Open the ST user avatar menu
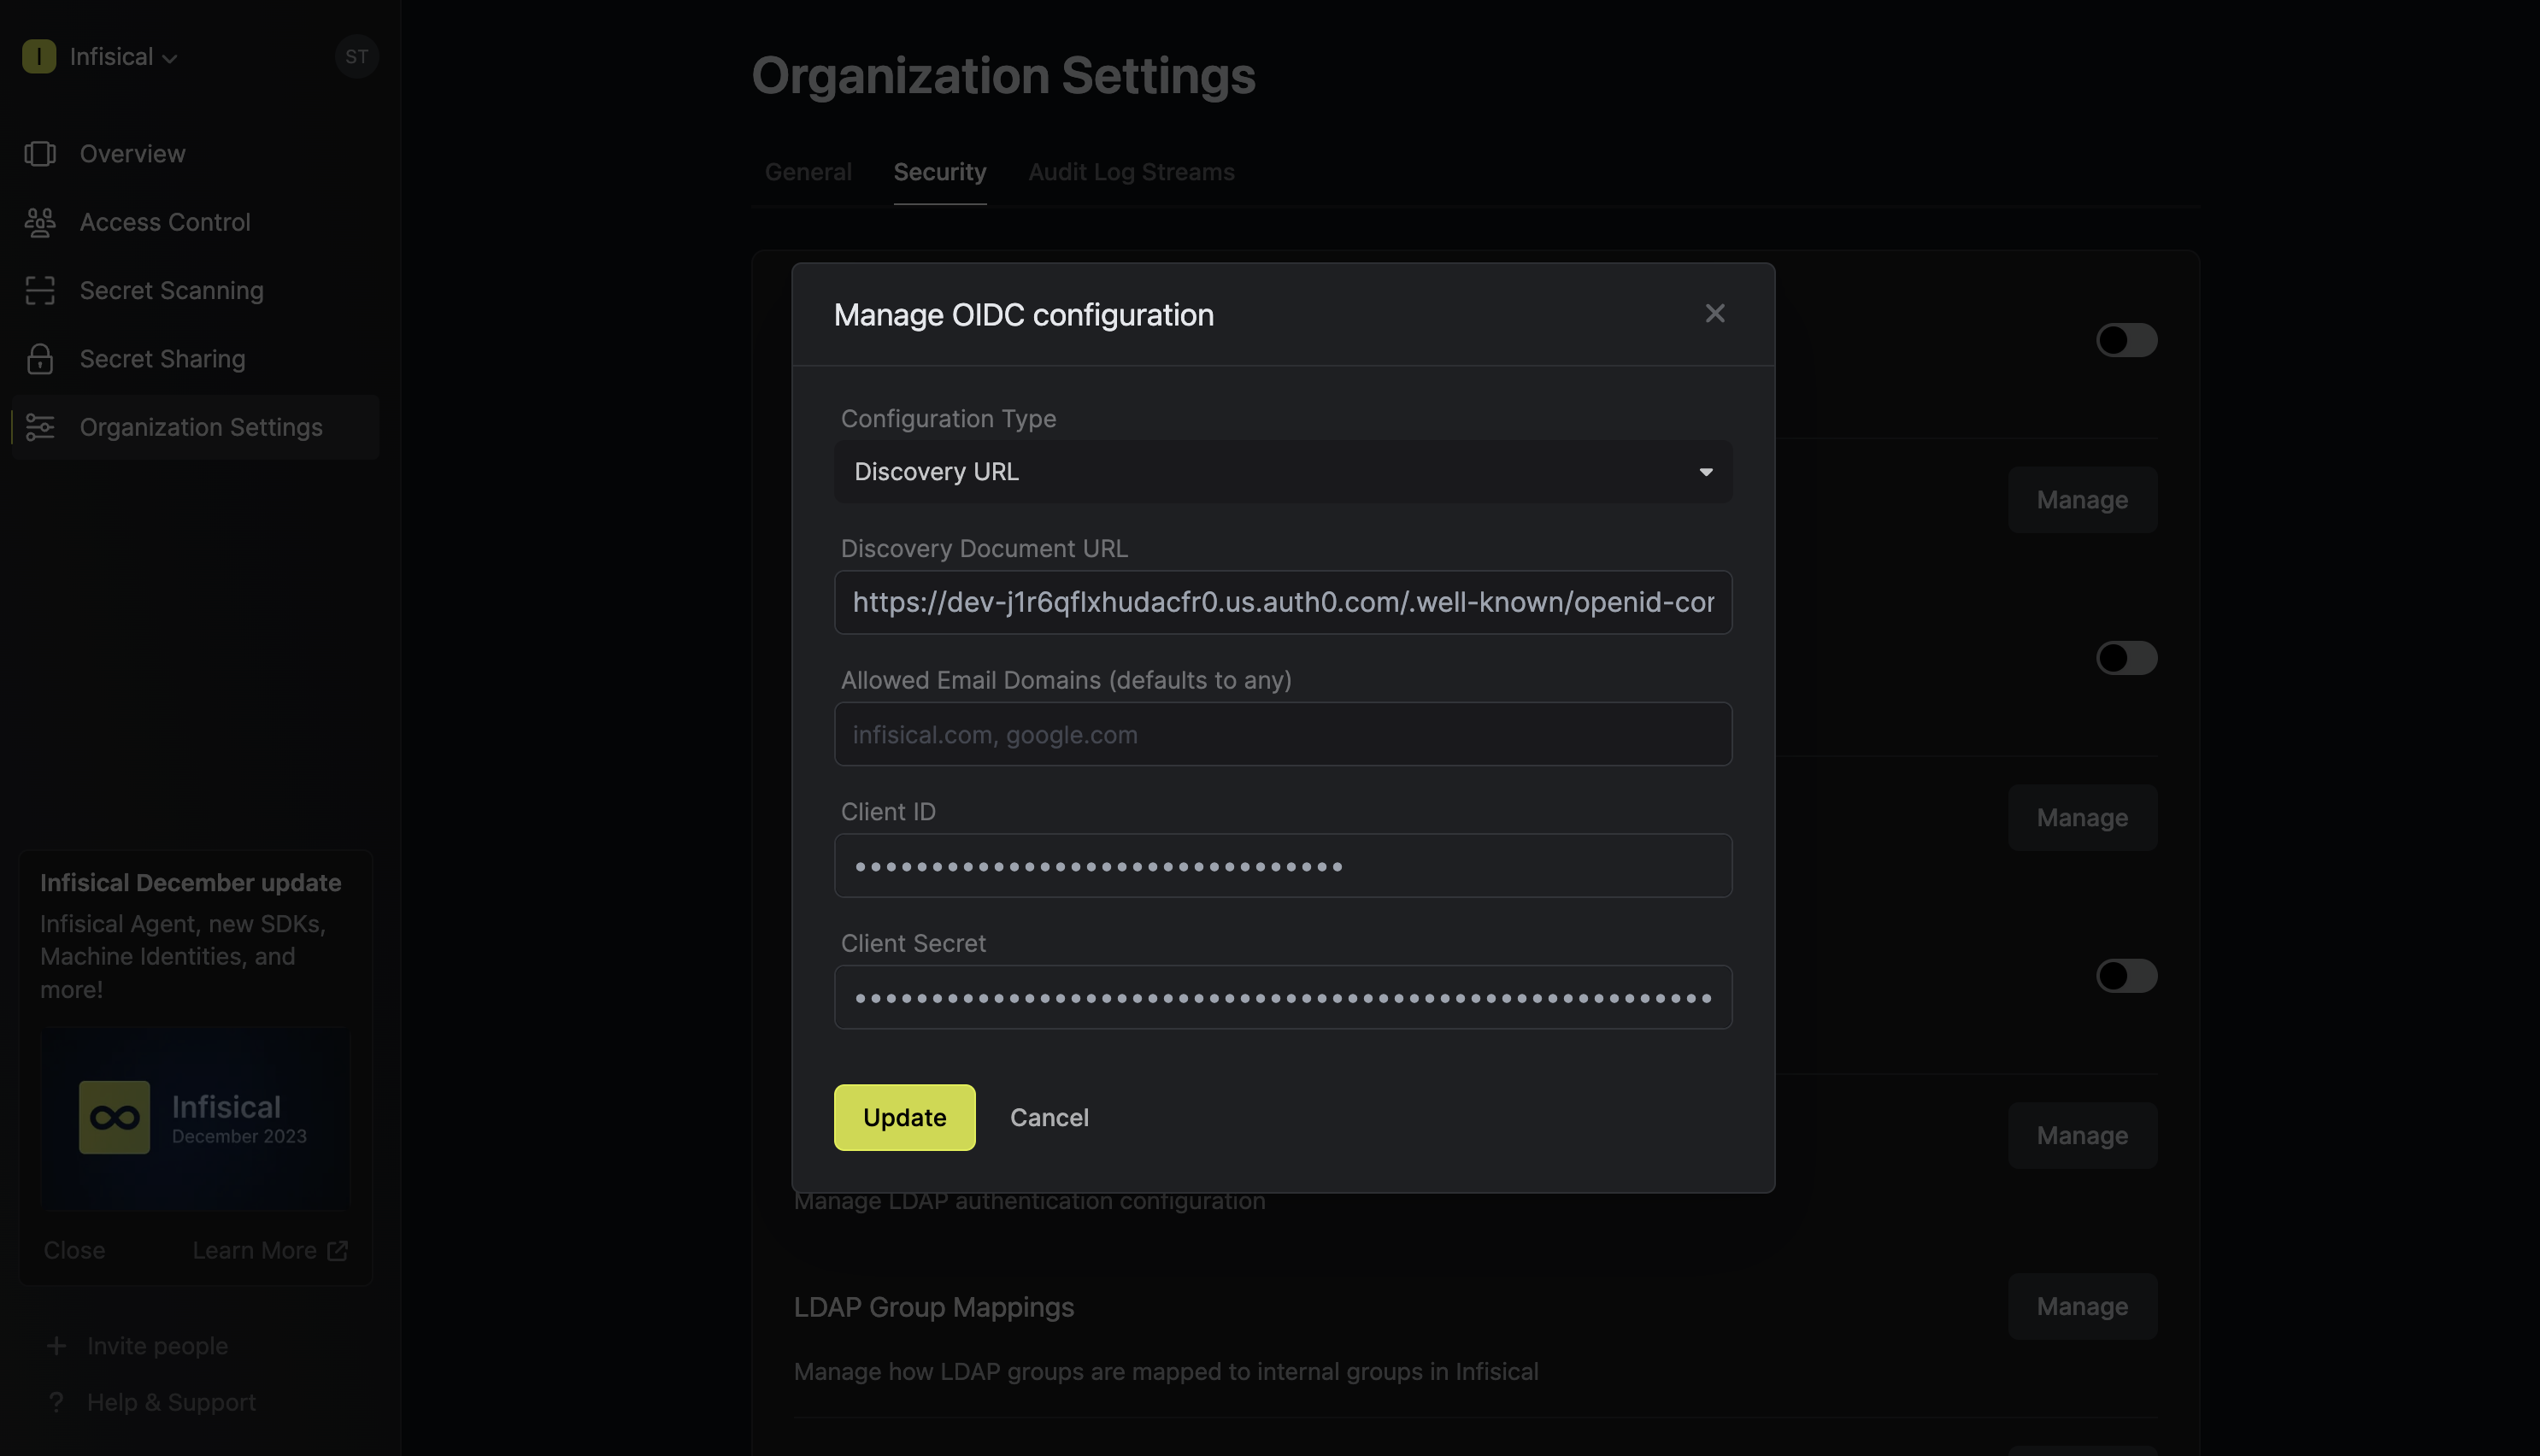This screenshot has height=1456, width=2540. tap(356, 56)
